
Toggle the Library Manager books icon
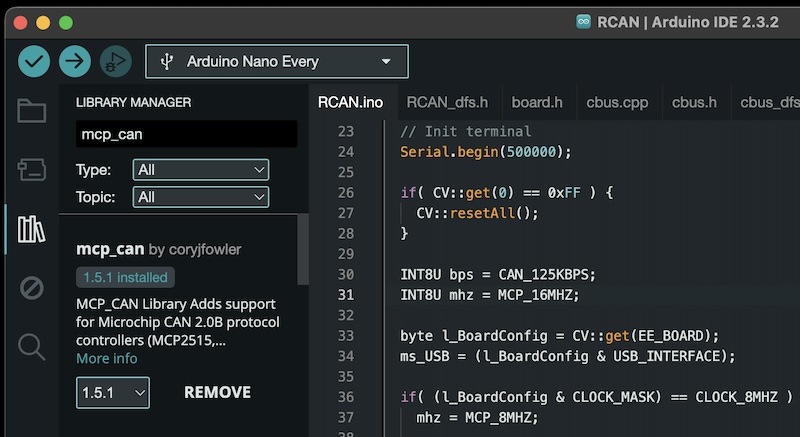coord(31,229)
